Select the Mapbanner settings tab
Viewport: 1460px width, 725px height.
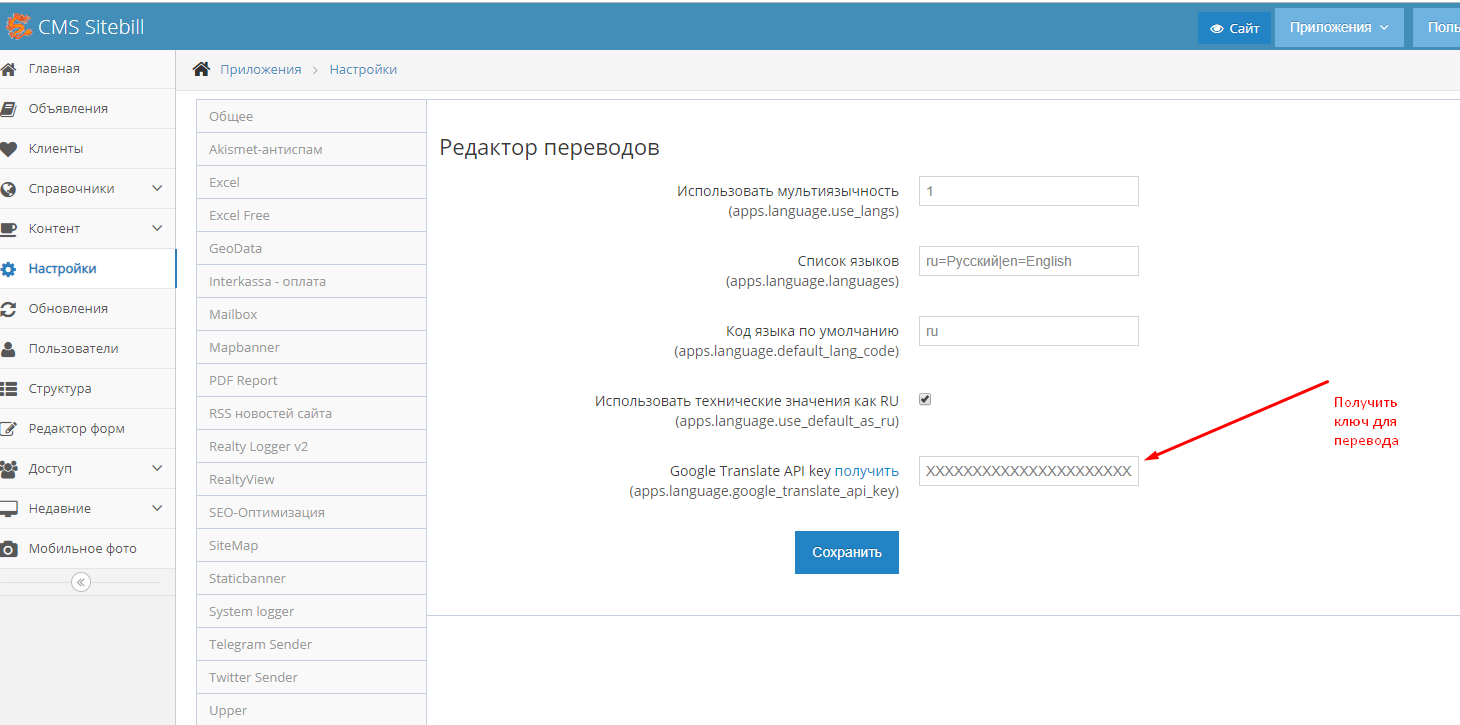pyautogui.click(x=311, y=347)
